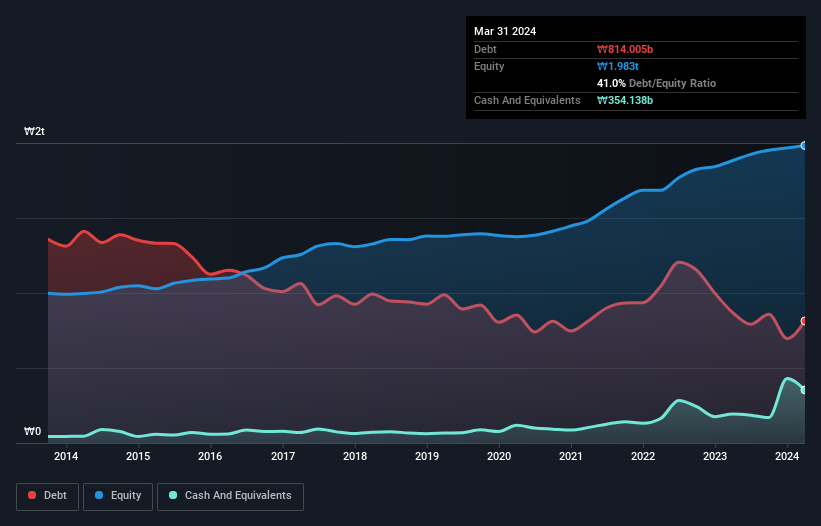Click the 2023 x-axis year label
The height and width of the screenshot is (526, 821).
[715, 456]
